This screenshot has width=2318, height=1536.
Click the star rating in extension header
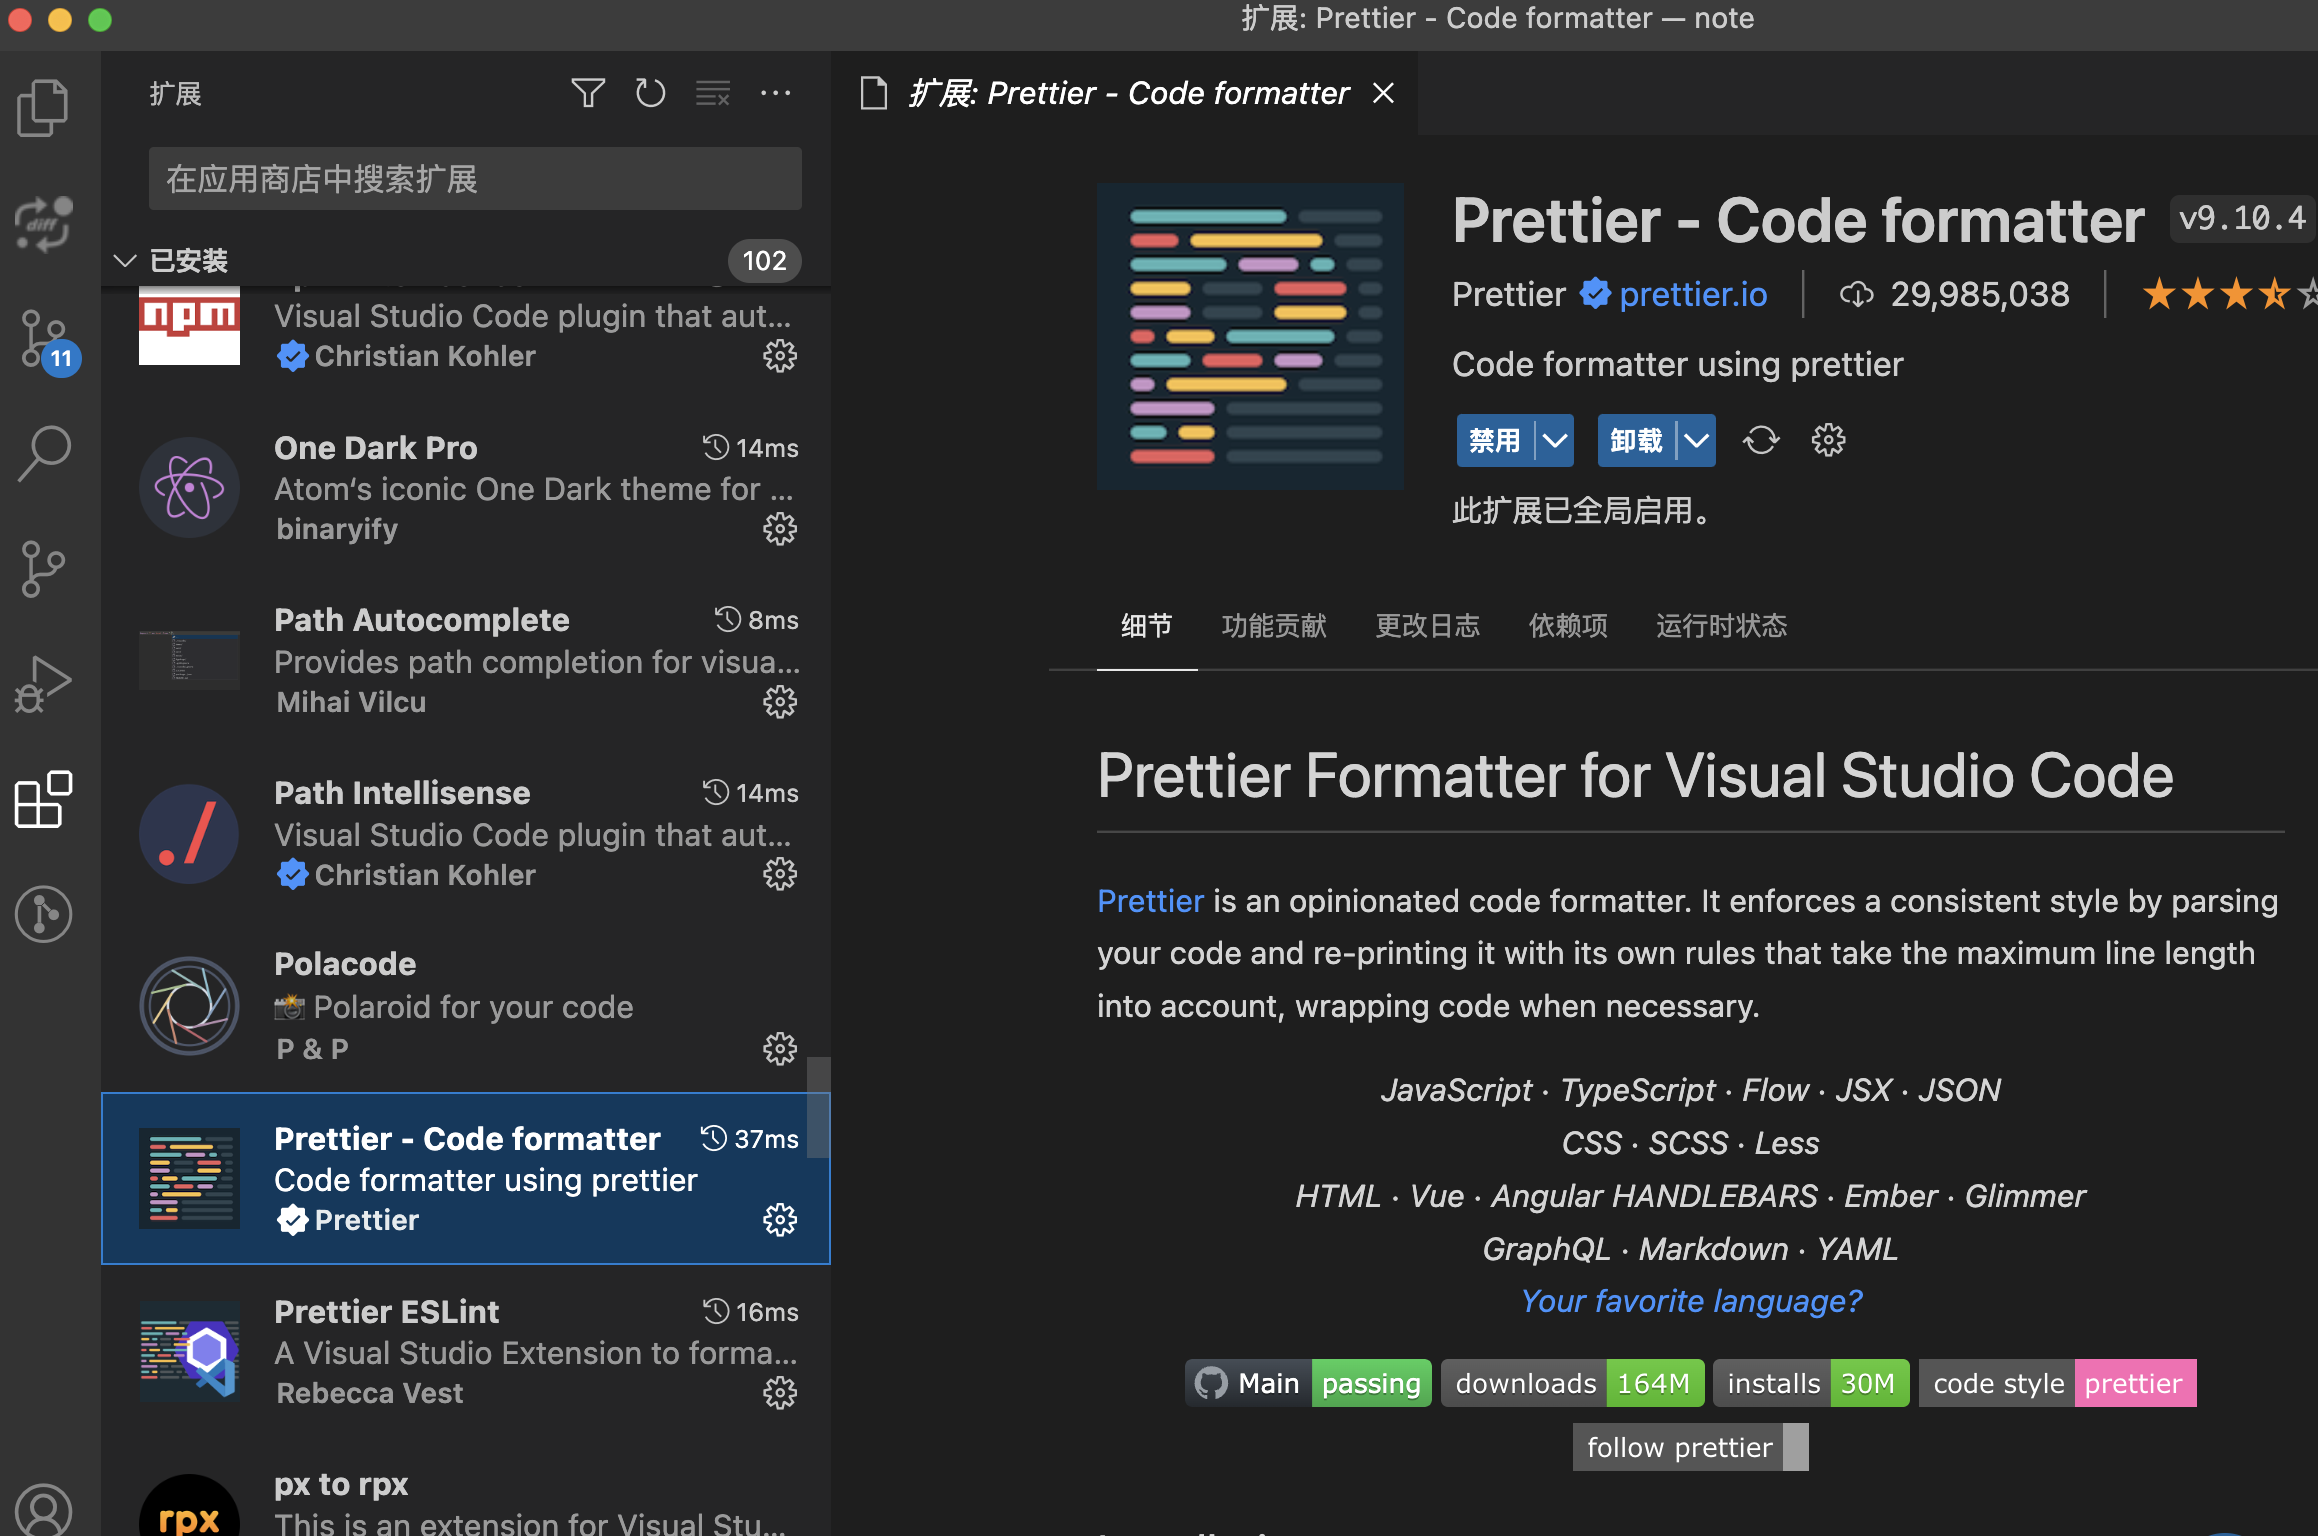point(2228,294)
